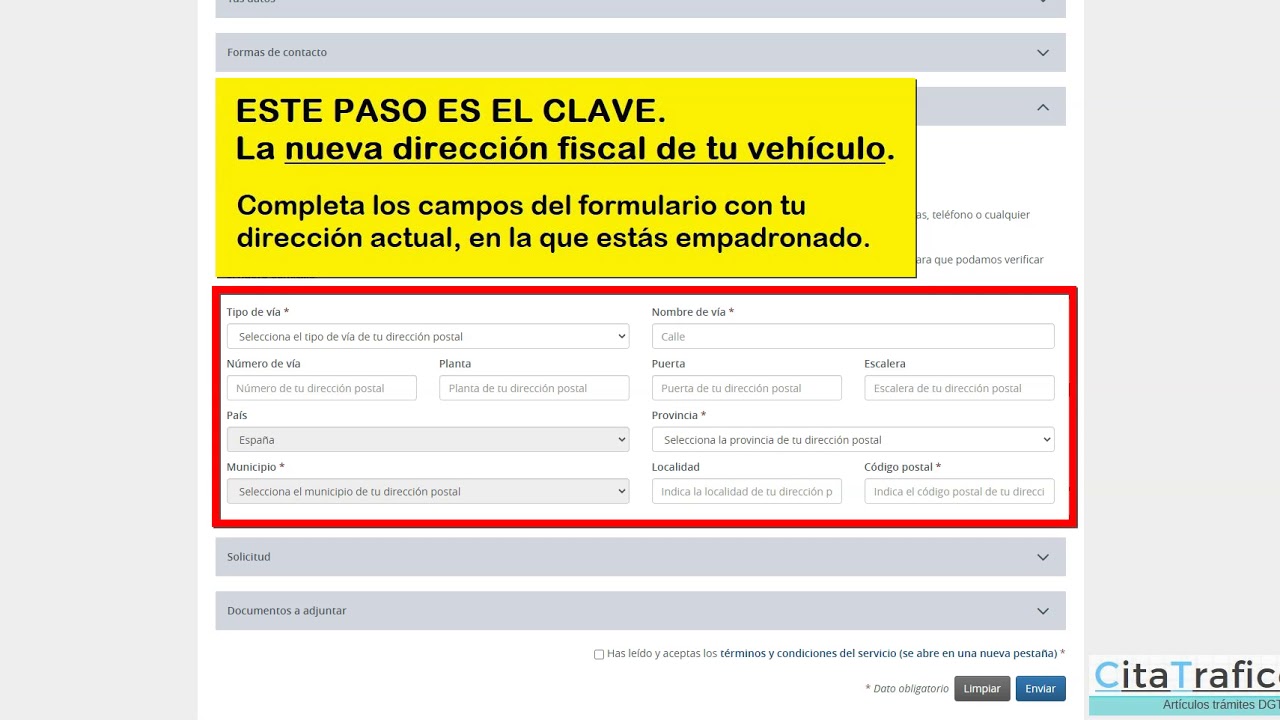The height and width of the screenshot is (720, 1280).
Task: Check the accept terms and conditions checkbox
Action: 599,654
